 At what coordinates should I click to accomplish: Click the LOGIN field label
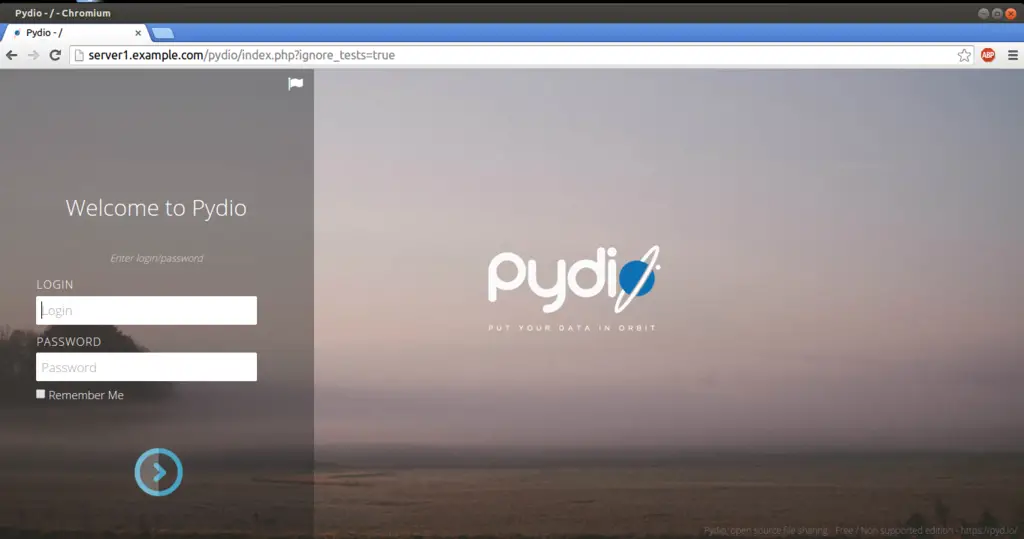pos(55,285)
